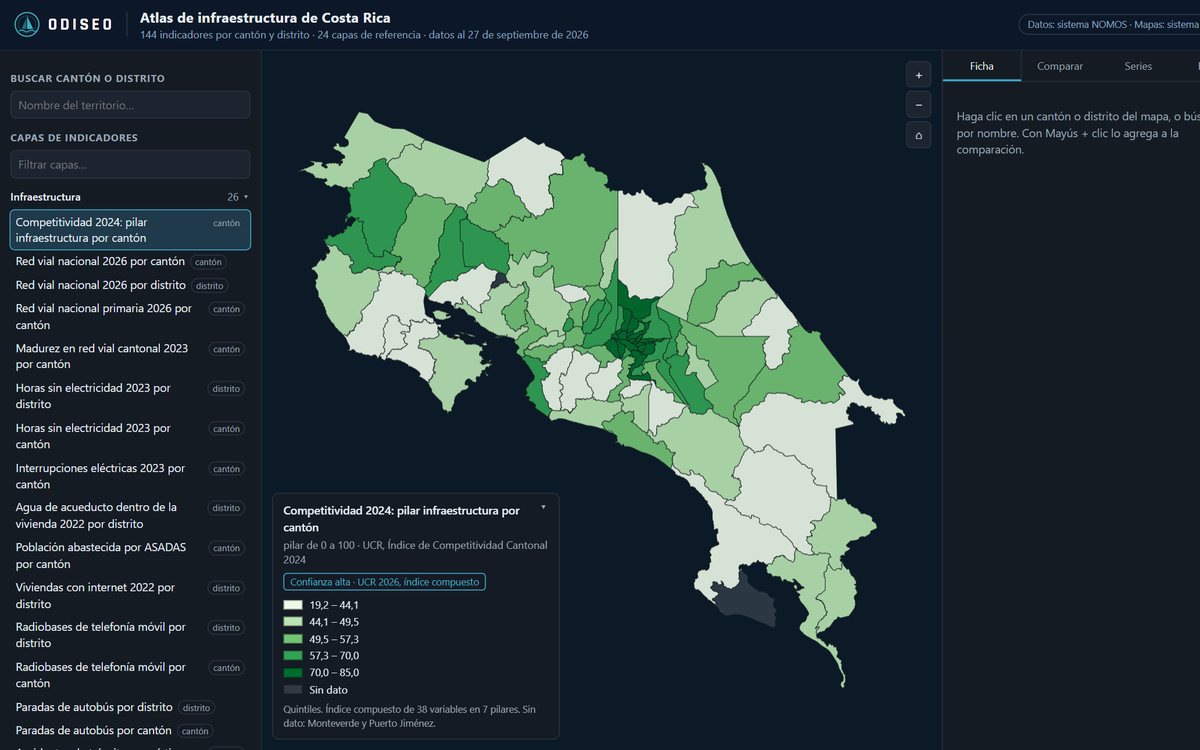1200x750 pixels.
Task: Select layer 'Paradas de autobús por cantón'
Action: click(x=130, y=731)
